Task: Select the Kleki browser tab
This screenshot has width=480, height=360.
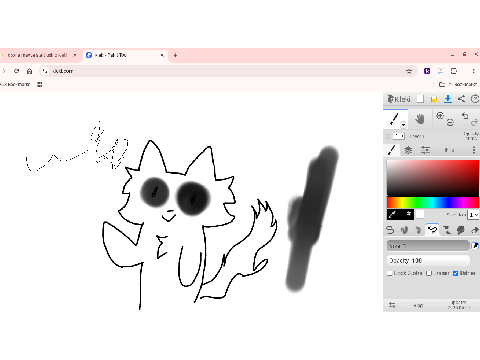Action: 125,55
